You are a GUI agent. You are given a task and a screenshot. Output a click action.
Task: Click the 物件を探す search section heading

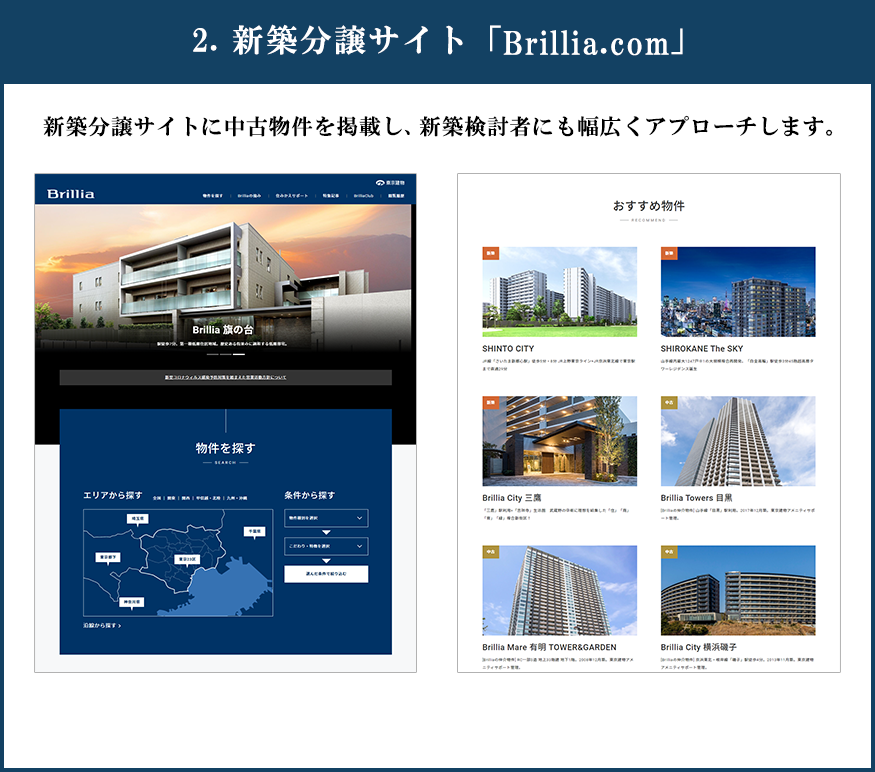coord(225,448)
